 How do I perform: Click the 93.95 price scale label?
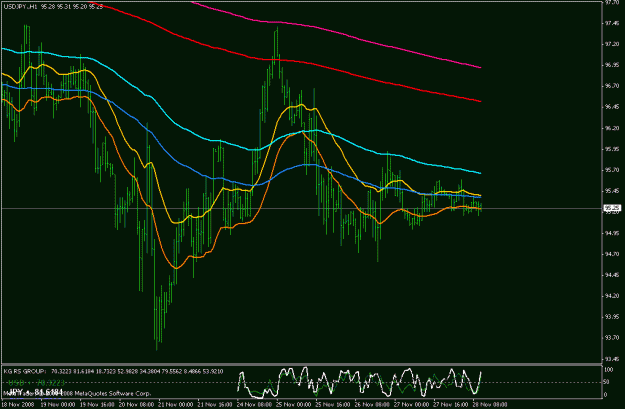[x=612, y=317]
